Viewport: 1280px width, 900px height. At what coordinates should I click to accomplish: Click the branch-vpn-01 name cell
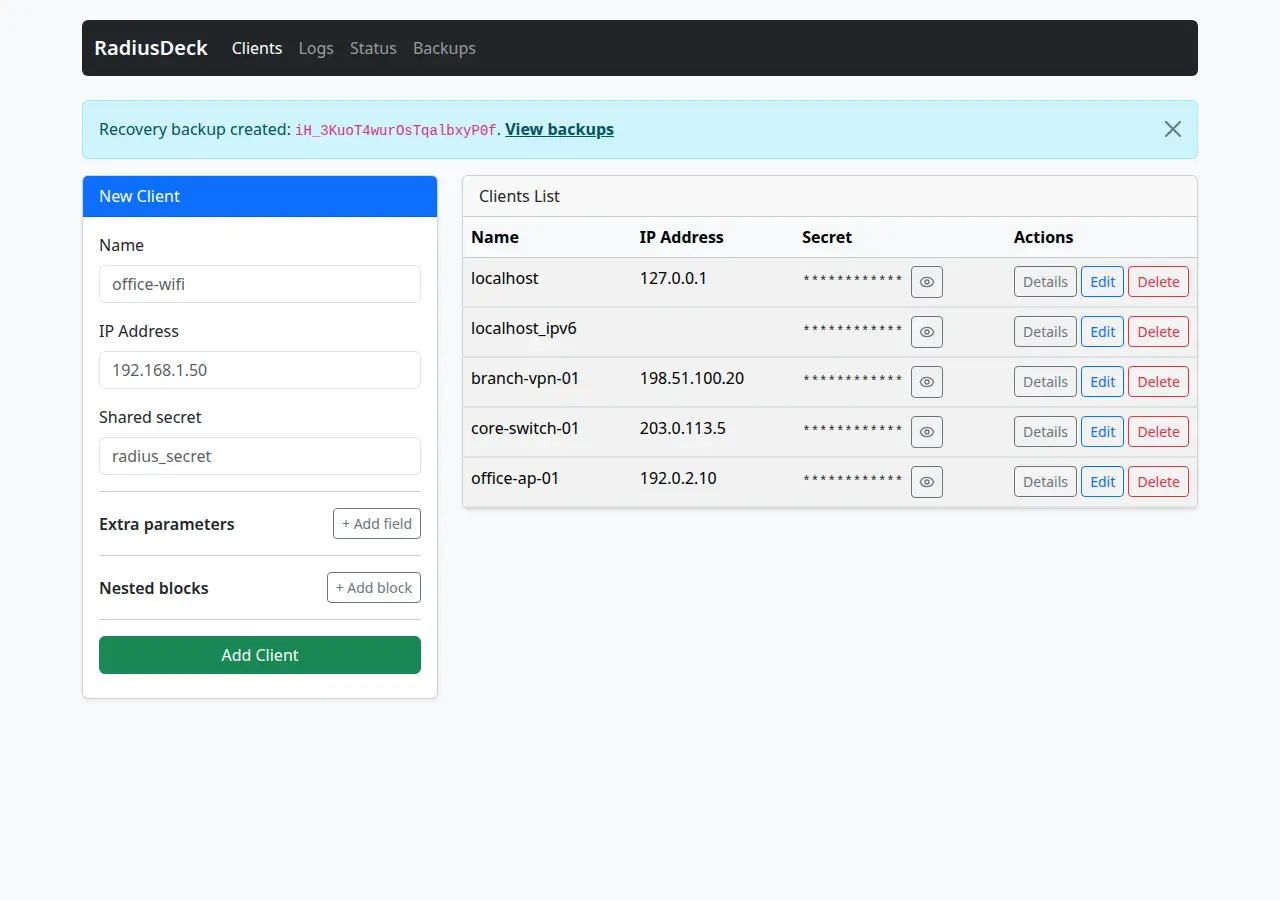(547, 382)
